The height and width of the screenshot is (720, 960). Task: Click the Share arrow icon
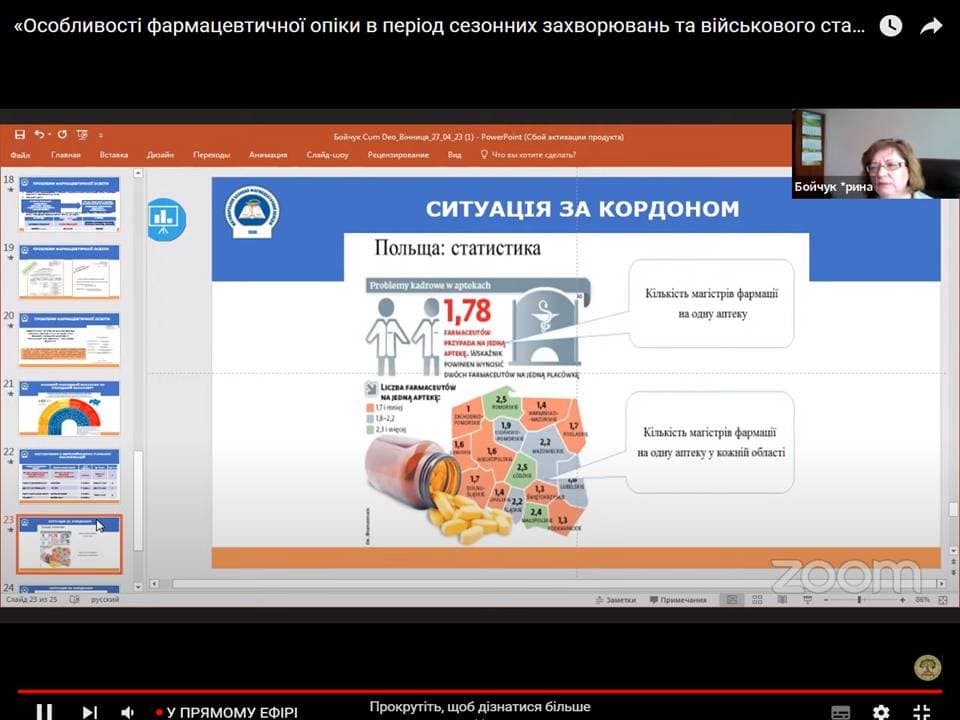[931, 26]
